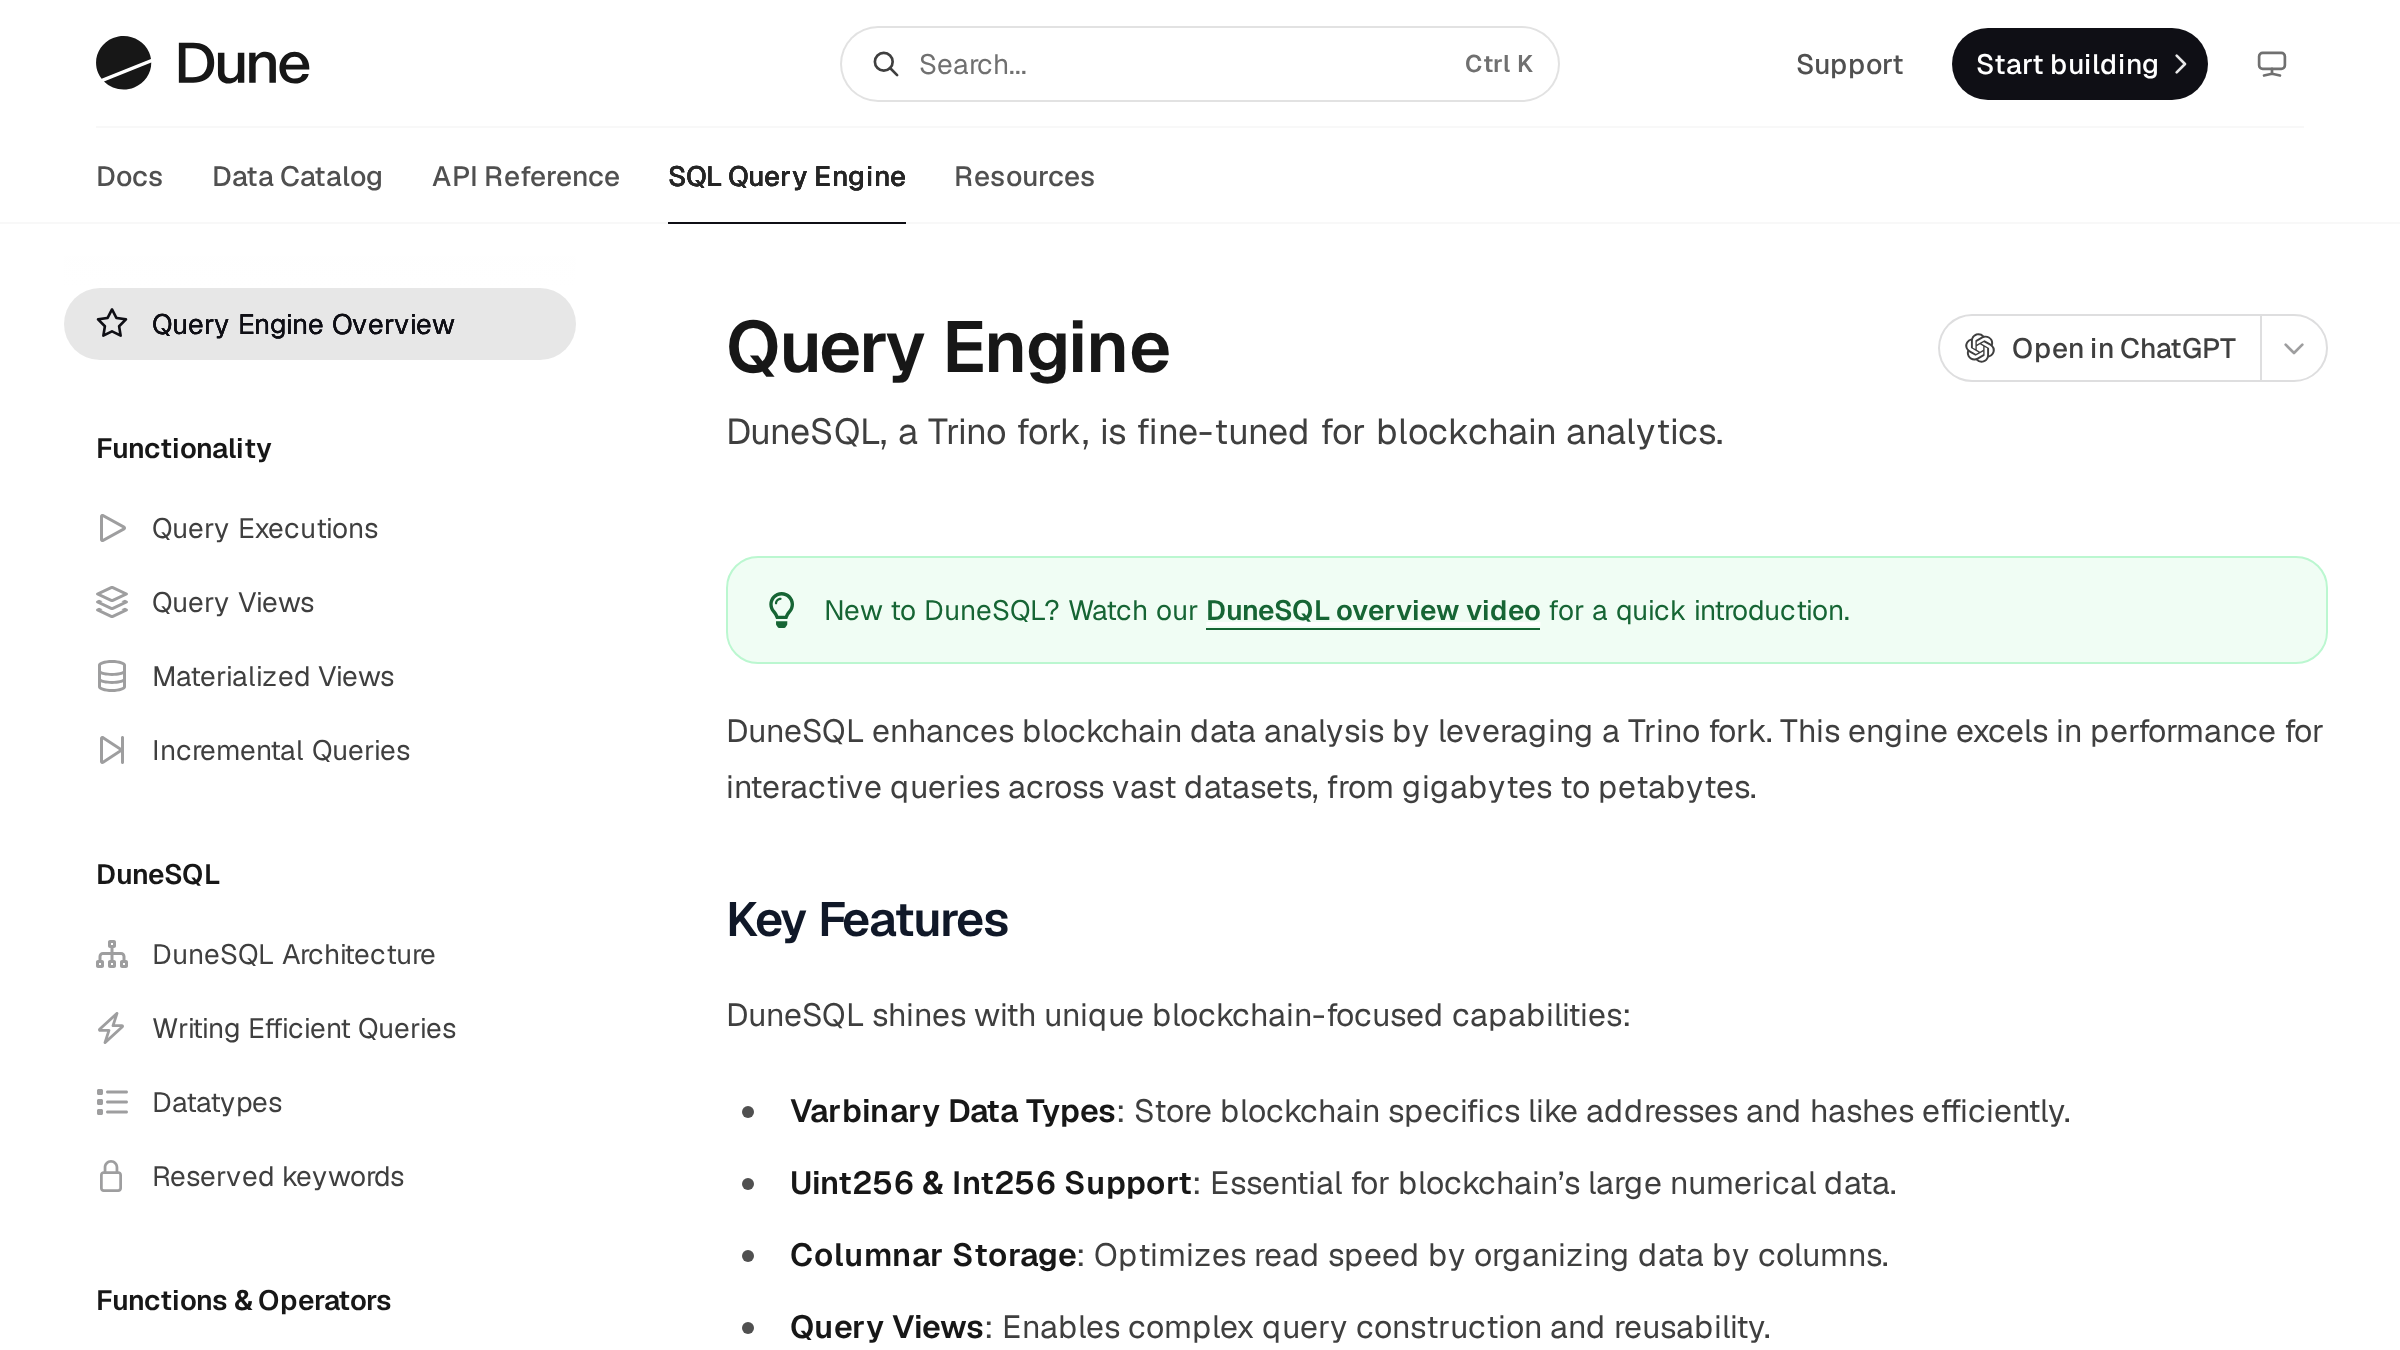The width and height of the screenshot is (2400, 1350).
Task: Open the API Reference tab
Action: [526, 176]
